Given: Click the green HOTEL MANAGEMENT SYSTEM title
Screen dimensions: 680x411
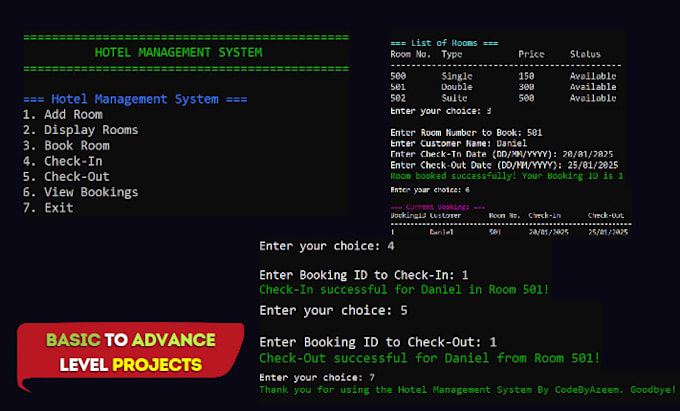Looking at the screenshot, I should pos(178,52).
